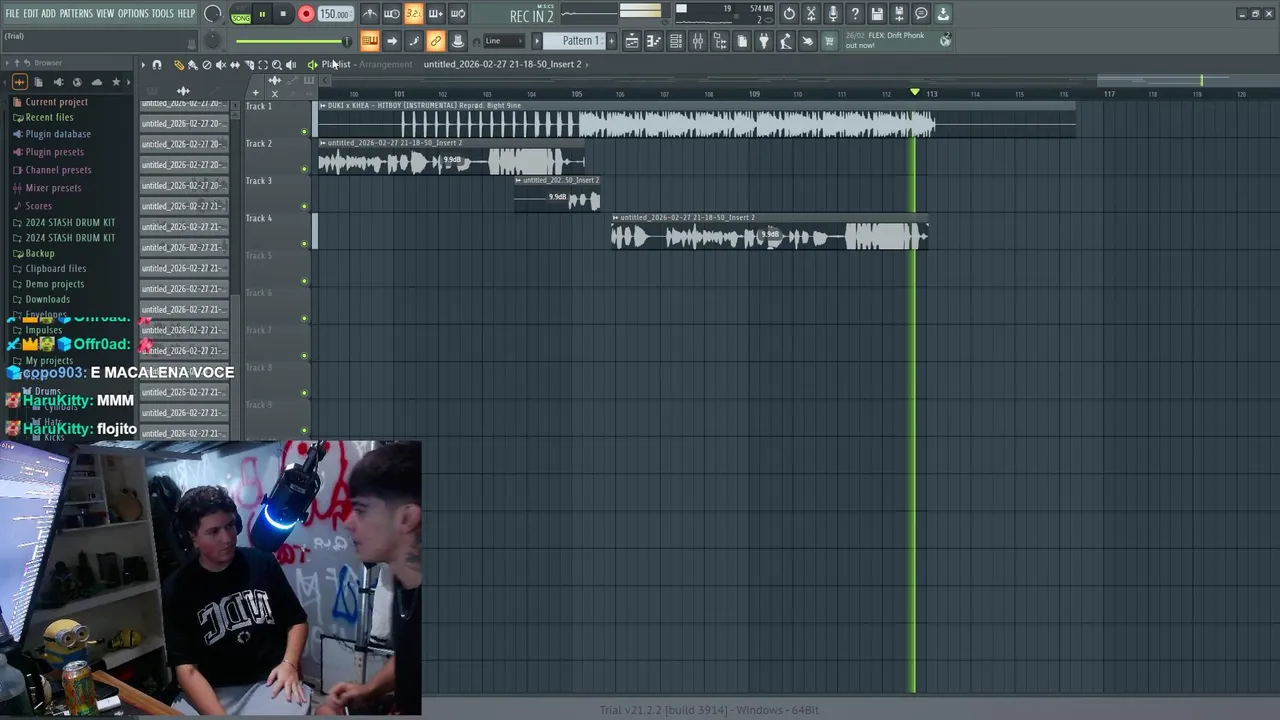The image size is (1280, 720).
Task: Expand Plugin database folder
Action: [58, 134]
